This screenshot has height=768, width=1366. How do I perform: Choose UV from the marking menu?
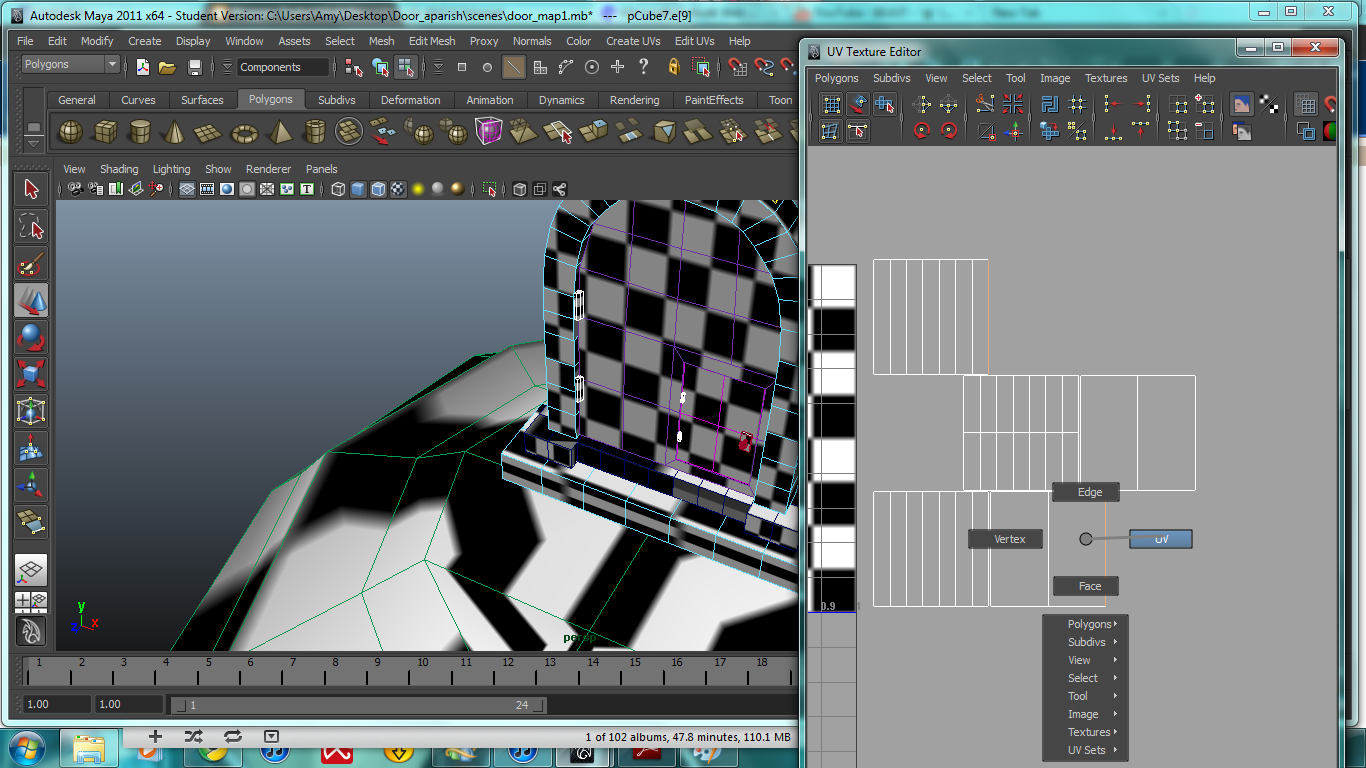point(1160,539)
